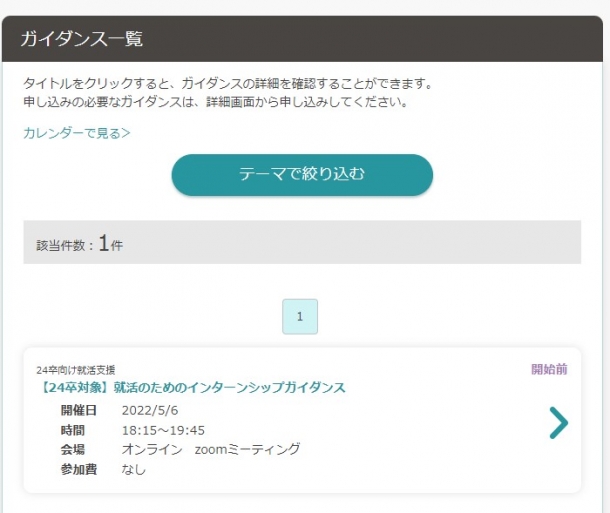Click the ガイダンス一覧 header title

pyautogui.click(x=82, y=39)
